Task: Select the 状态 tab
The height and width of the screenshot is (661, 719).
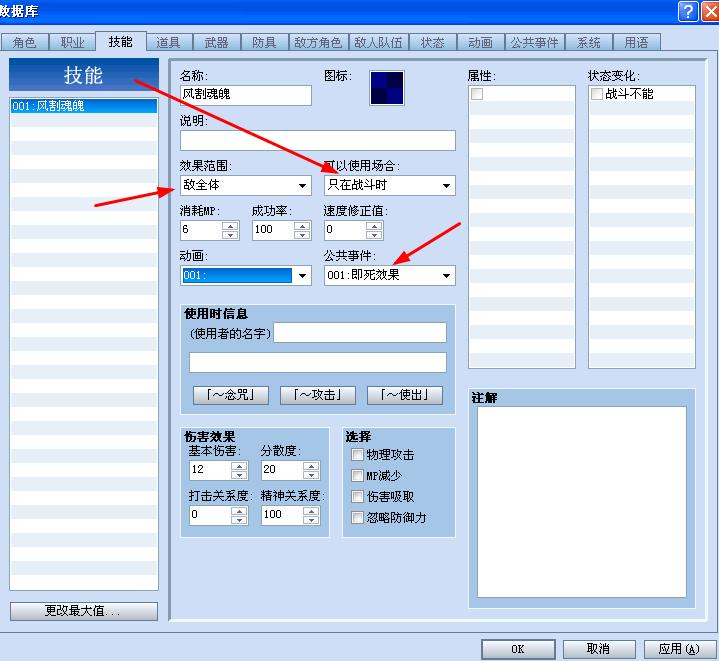Action: point(433,43)
